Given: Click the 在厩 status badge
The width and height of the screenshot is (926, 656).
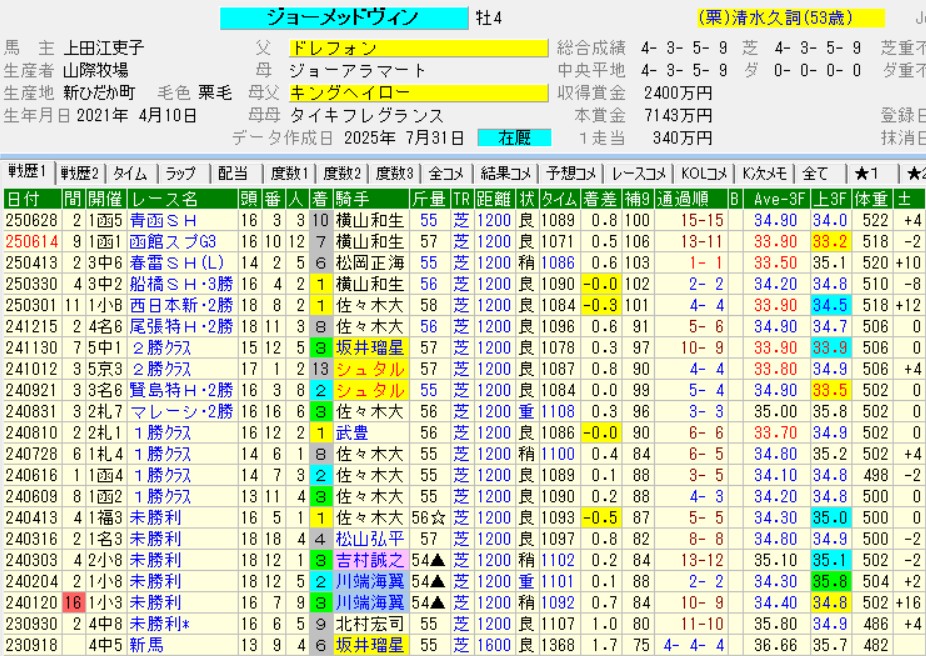Looking at the screenshot, I should coord(510,137).
